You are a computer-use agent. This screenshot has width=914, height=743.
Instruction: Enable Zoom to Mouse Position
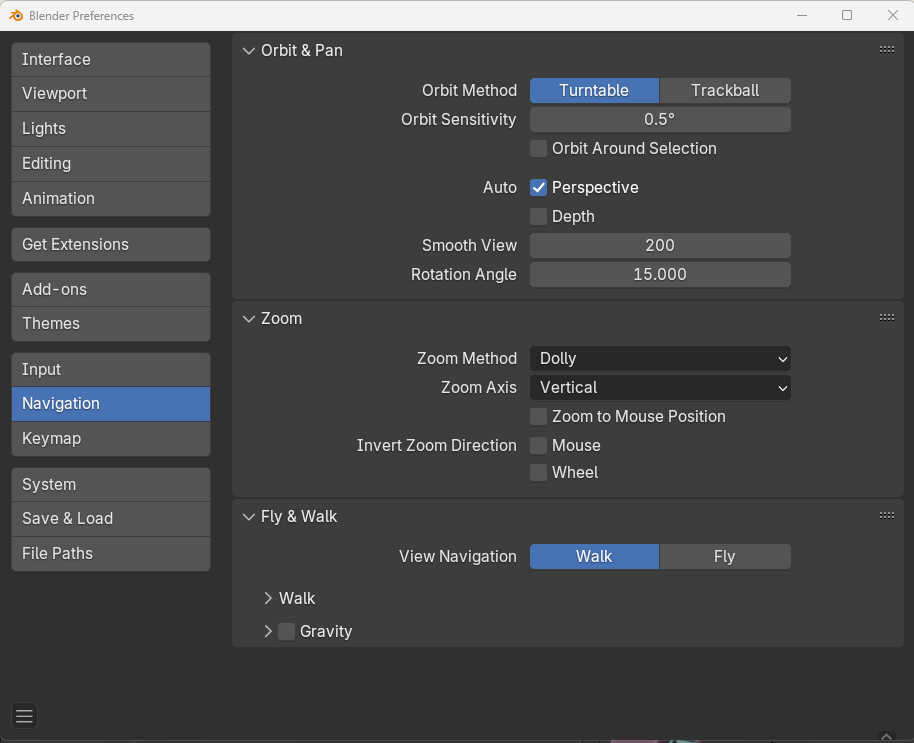tap(539, 417)
